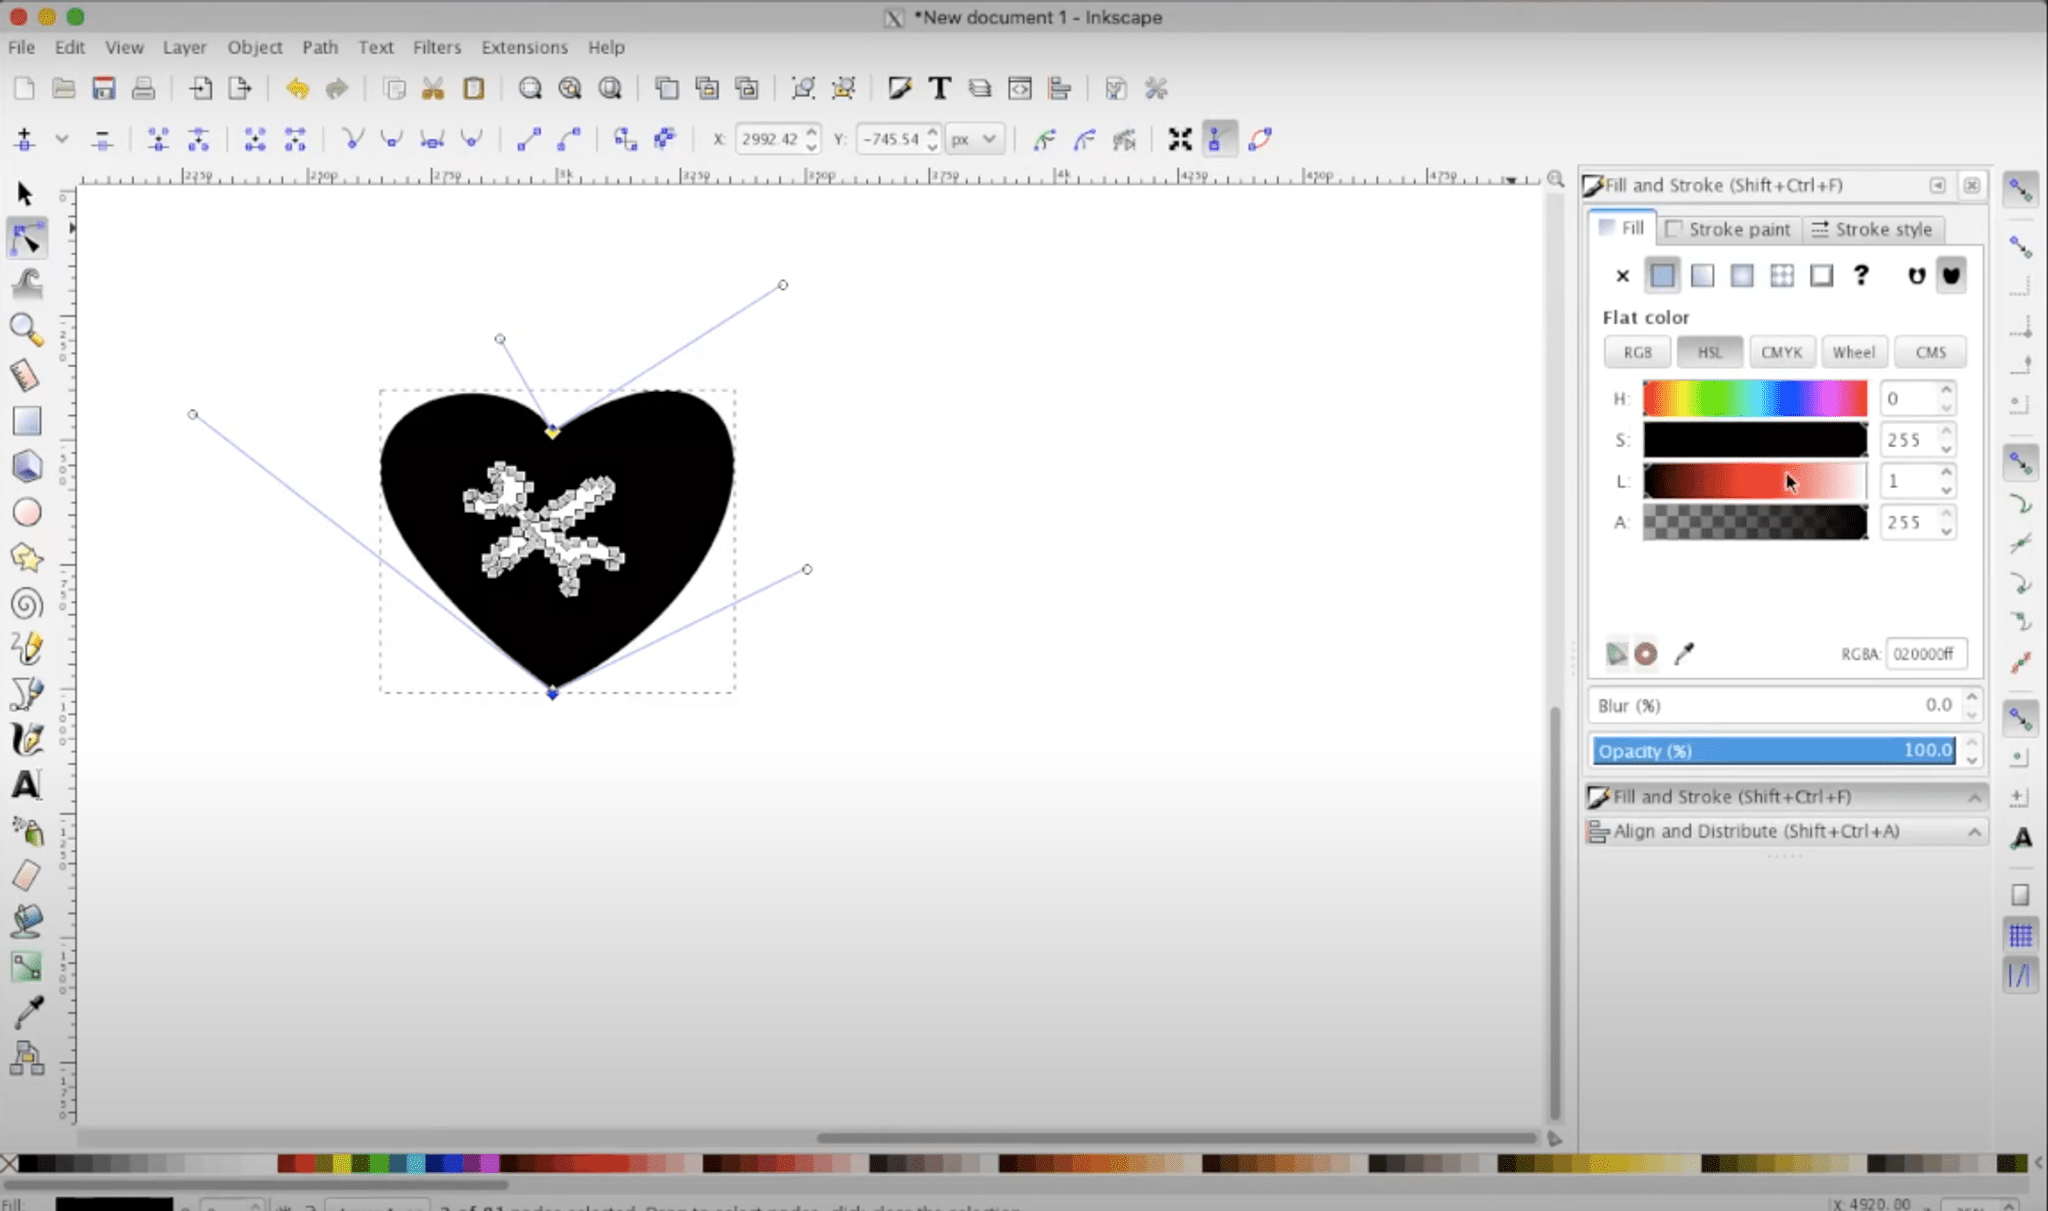2048x1211 pixels.
Task: Switch color mode to RGB
Action: point(1637,352)
